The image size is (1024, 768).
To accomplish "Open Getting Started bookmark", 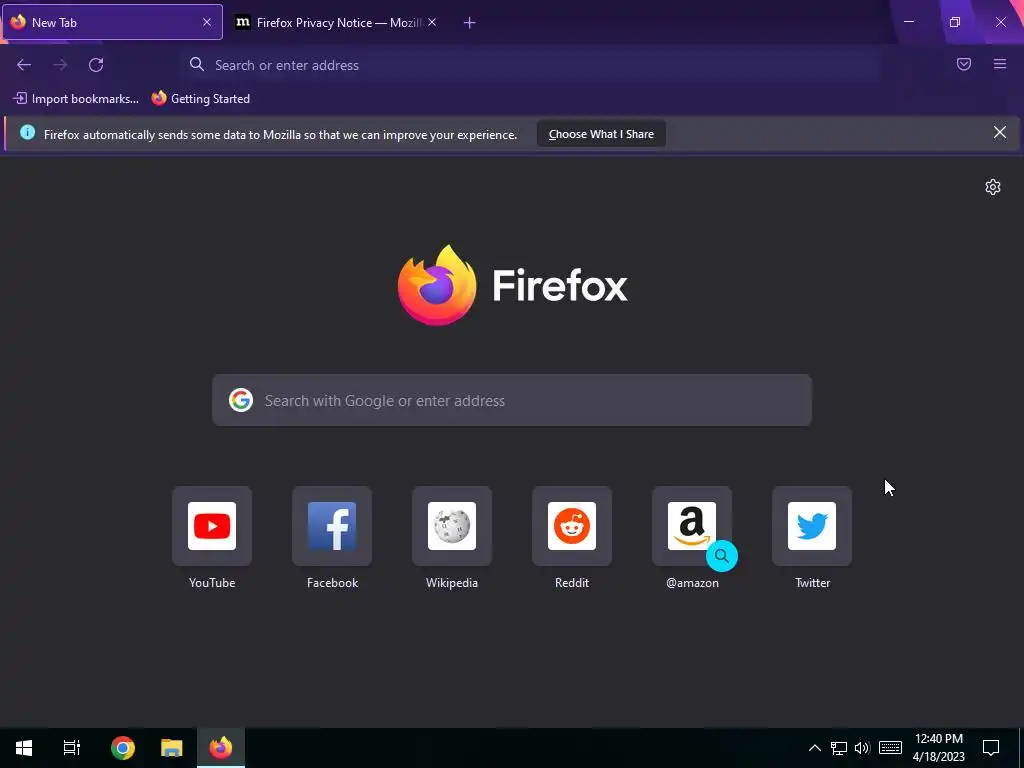I will [201, 99].
